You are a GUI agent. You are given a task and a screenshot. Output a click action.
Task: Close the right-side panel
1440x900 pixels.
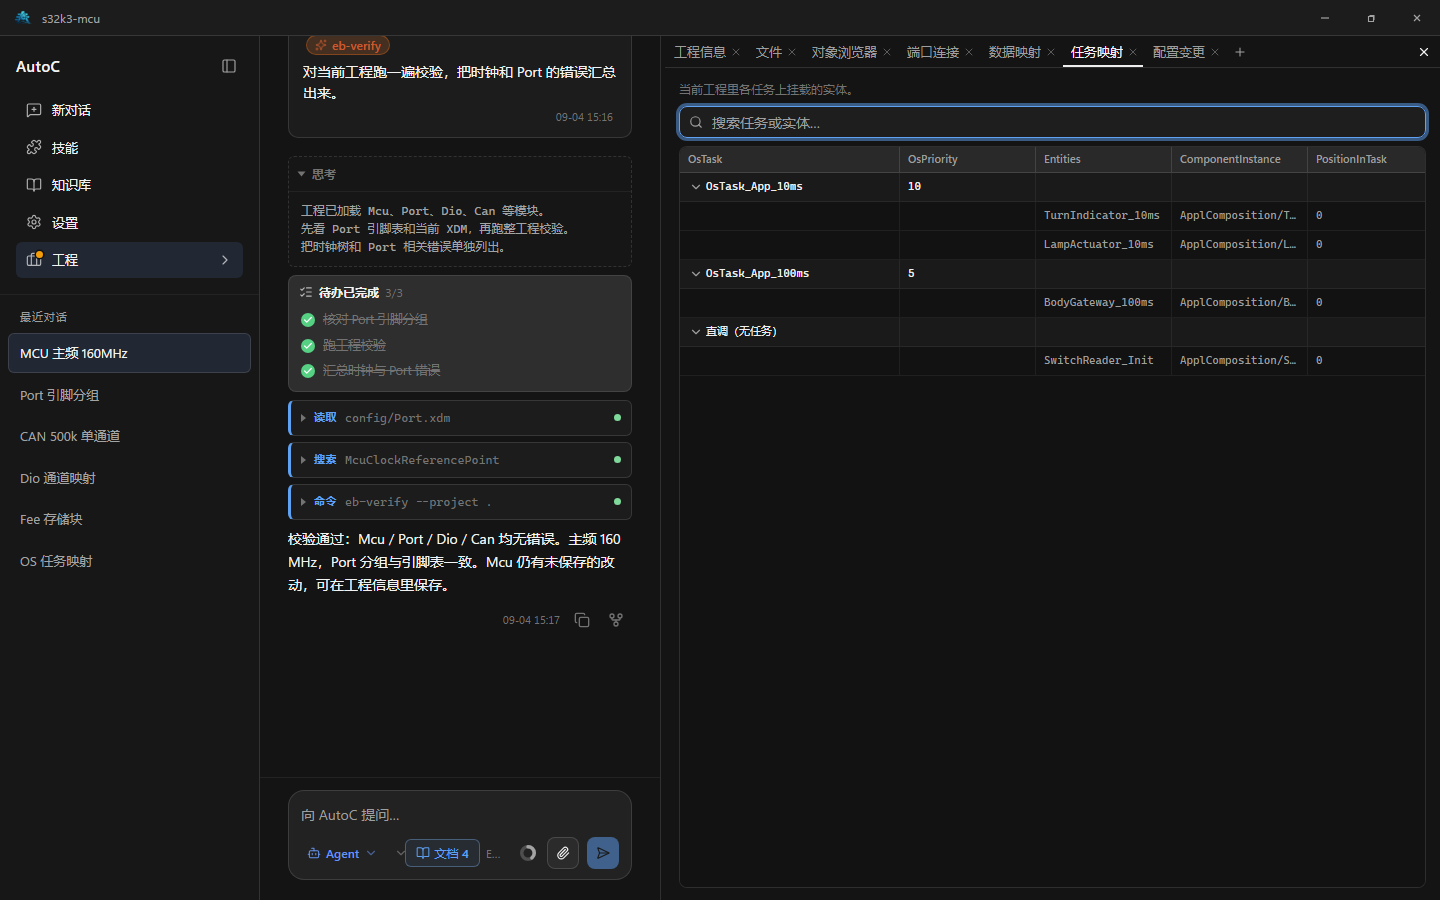(1424, 52)
